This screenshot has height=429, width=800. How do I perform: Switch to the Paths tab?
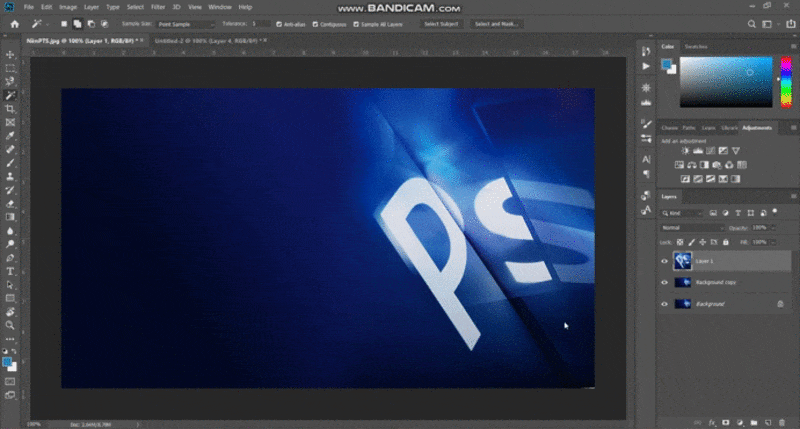[689, 128]
